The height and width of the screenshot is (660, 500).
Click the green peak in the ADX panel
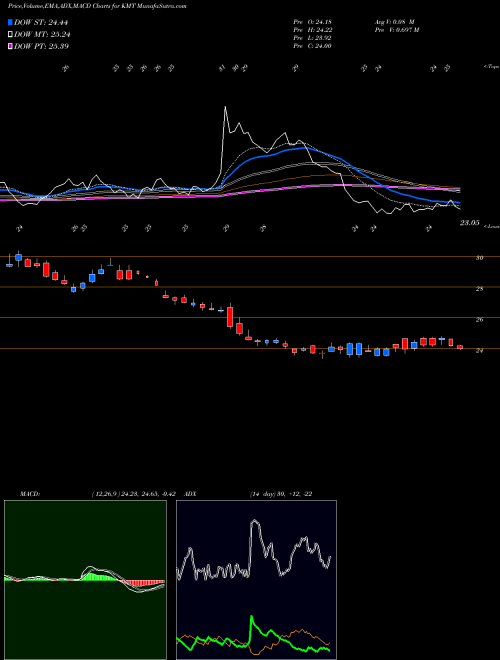pyautogui.click(x=252, y=617)
